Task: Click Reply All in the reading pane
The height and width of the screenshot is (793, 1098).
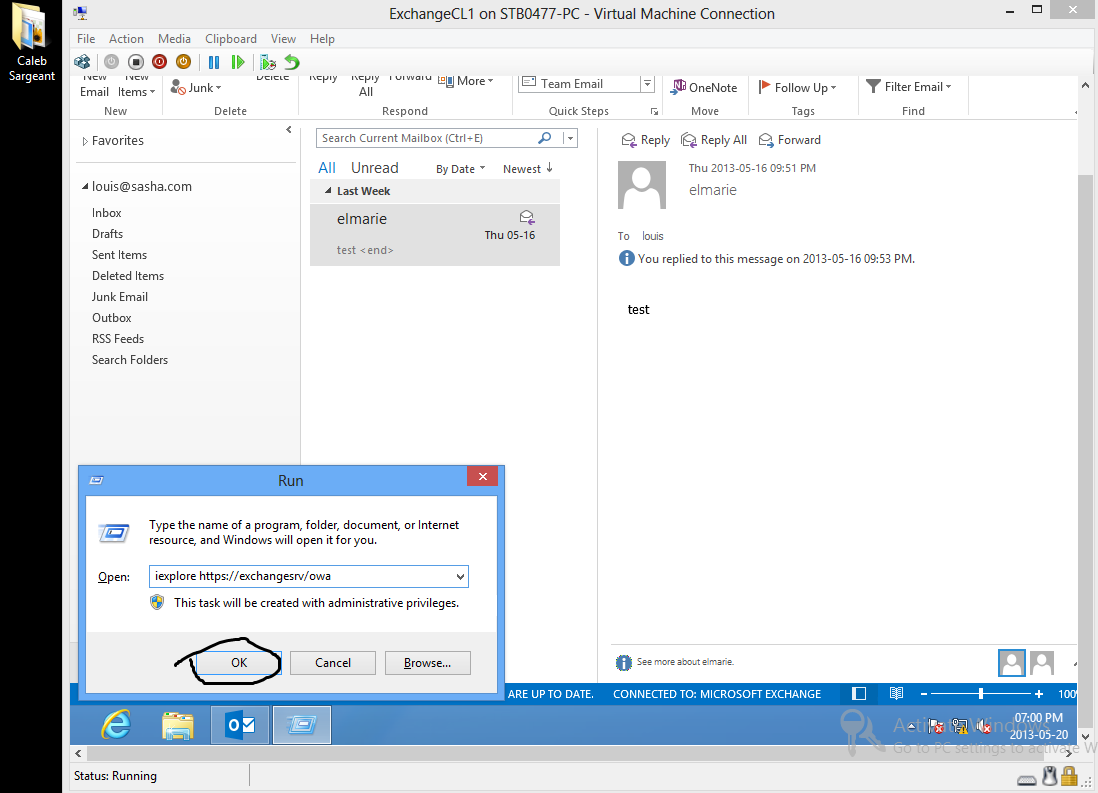Action: pos(714,140)
